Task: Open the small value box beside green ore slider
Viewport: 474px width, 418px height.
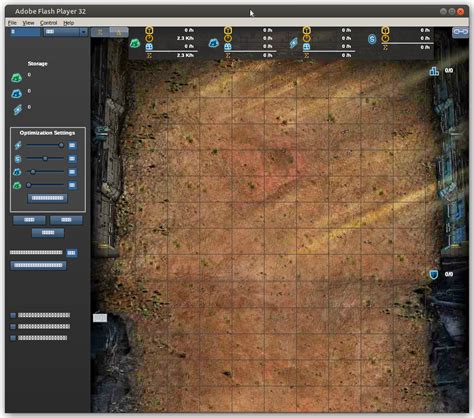Action: point(72,185)
